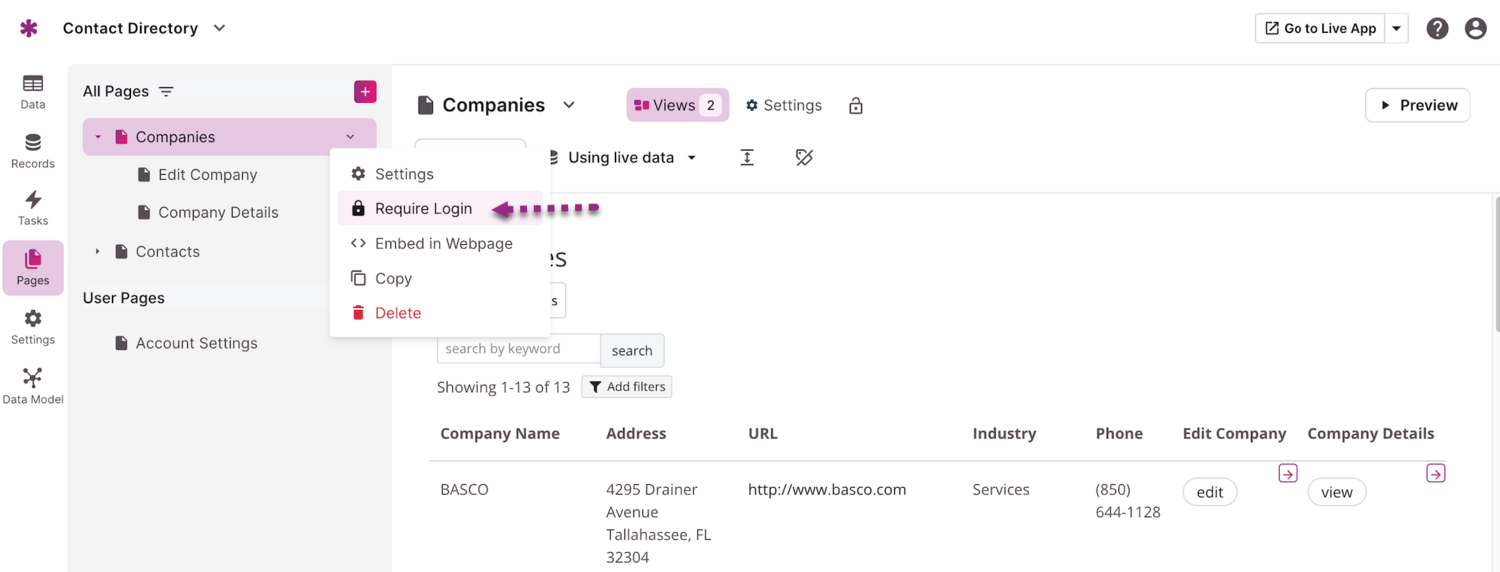Select Require Login from context menu
This screenshot has height=572, width=1500.
coord(423,209)
